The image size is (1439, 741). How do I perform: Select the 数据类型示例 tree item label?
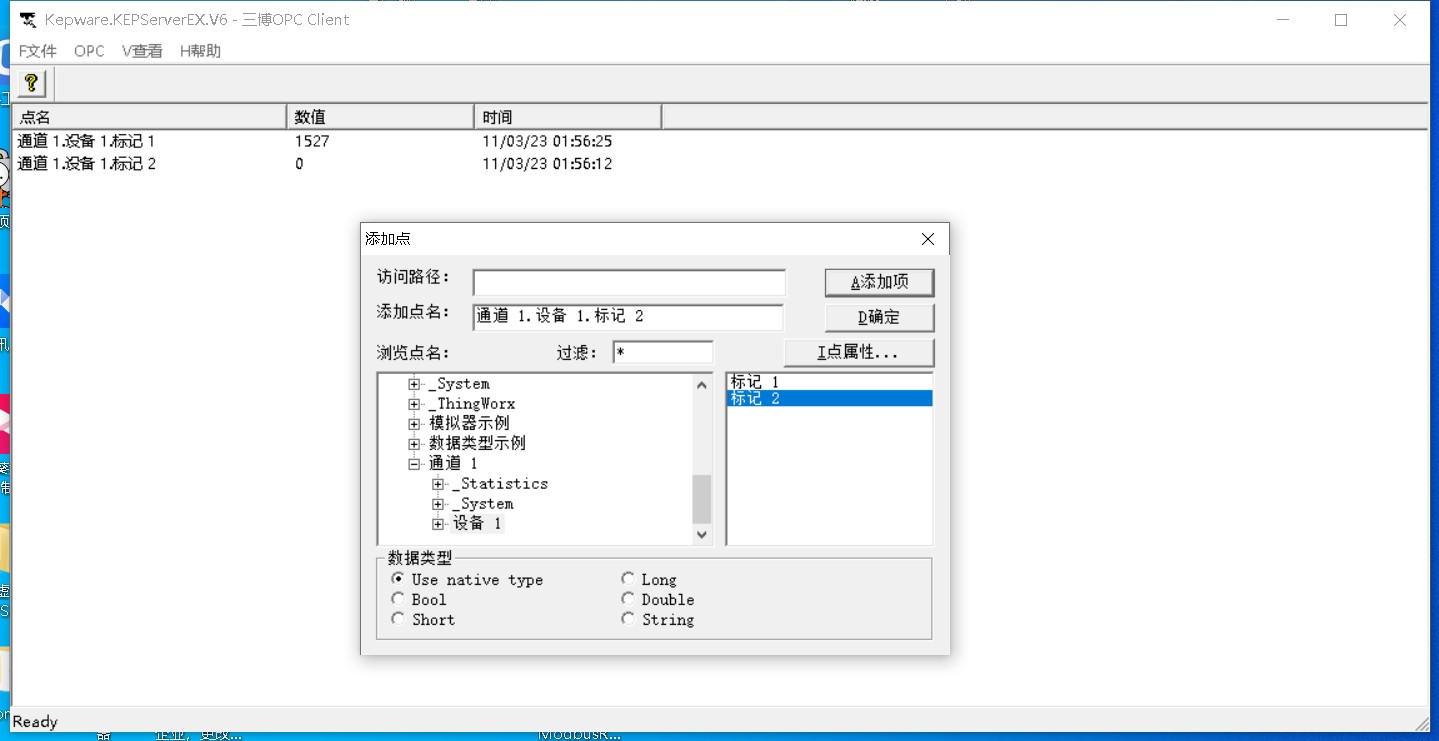pos(477,444)
